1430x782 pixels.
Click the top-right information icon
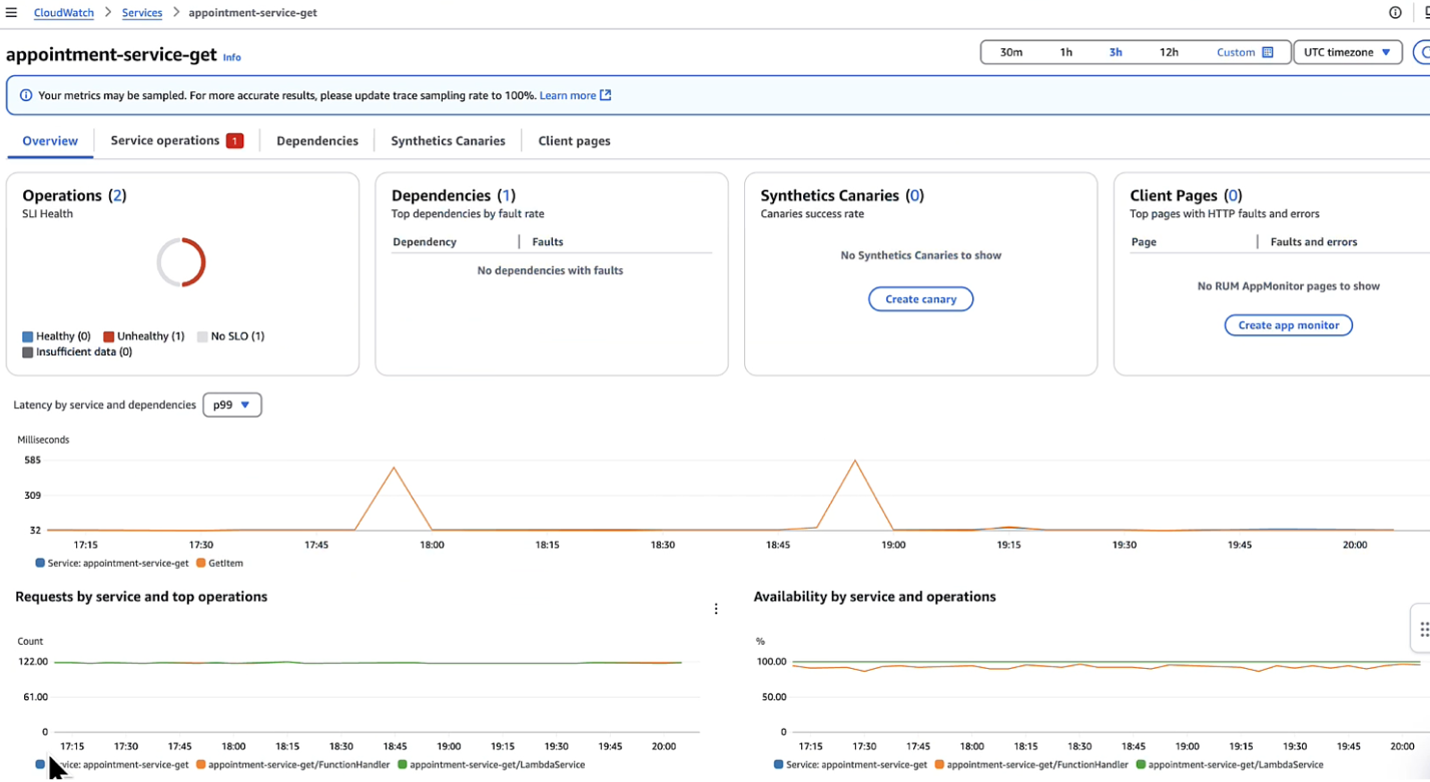1396,12
